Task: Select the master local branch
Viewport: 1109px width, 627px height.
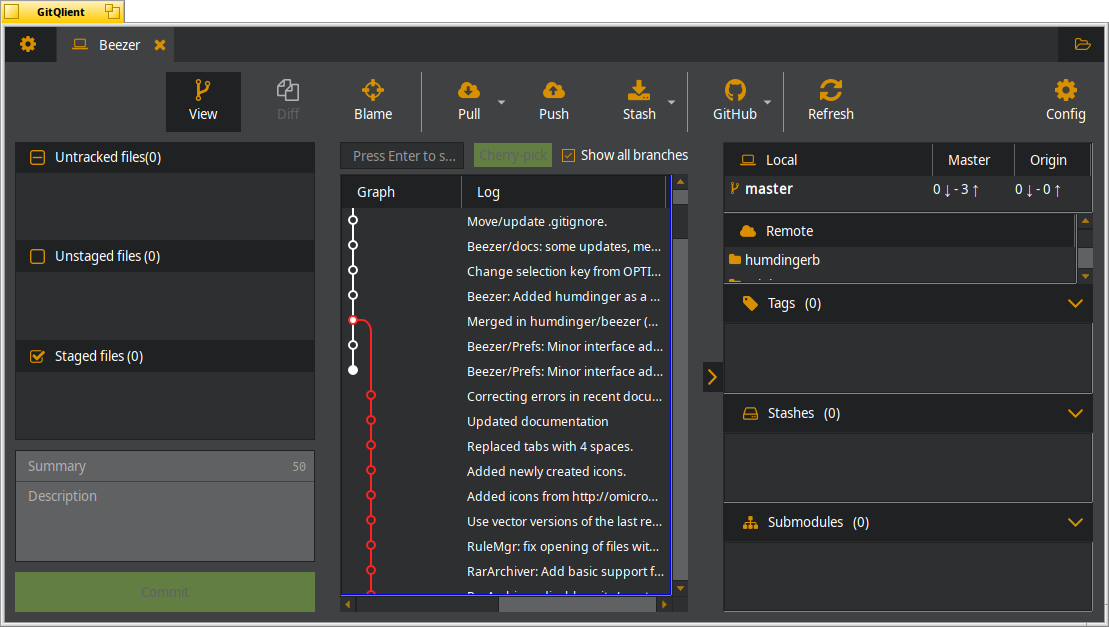Action: [769, 189]
